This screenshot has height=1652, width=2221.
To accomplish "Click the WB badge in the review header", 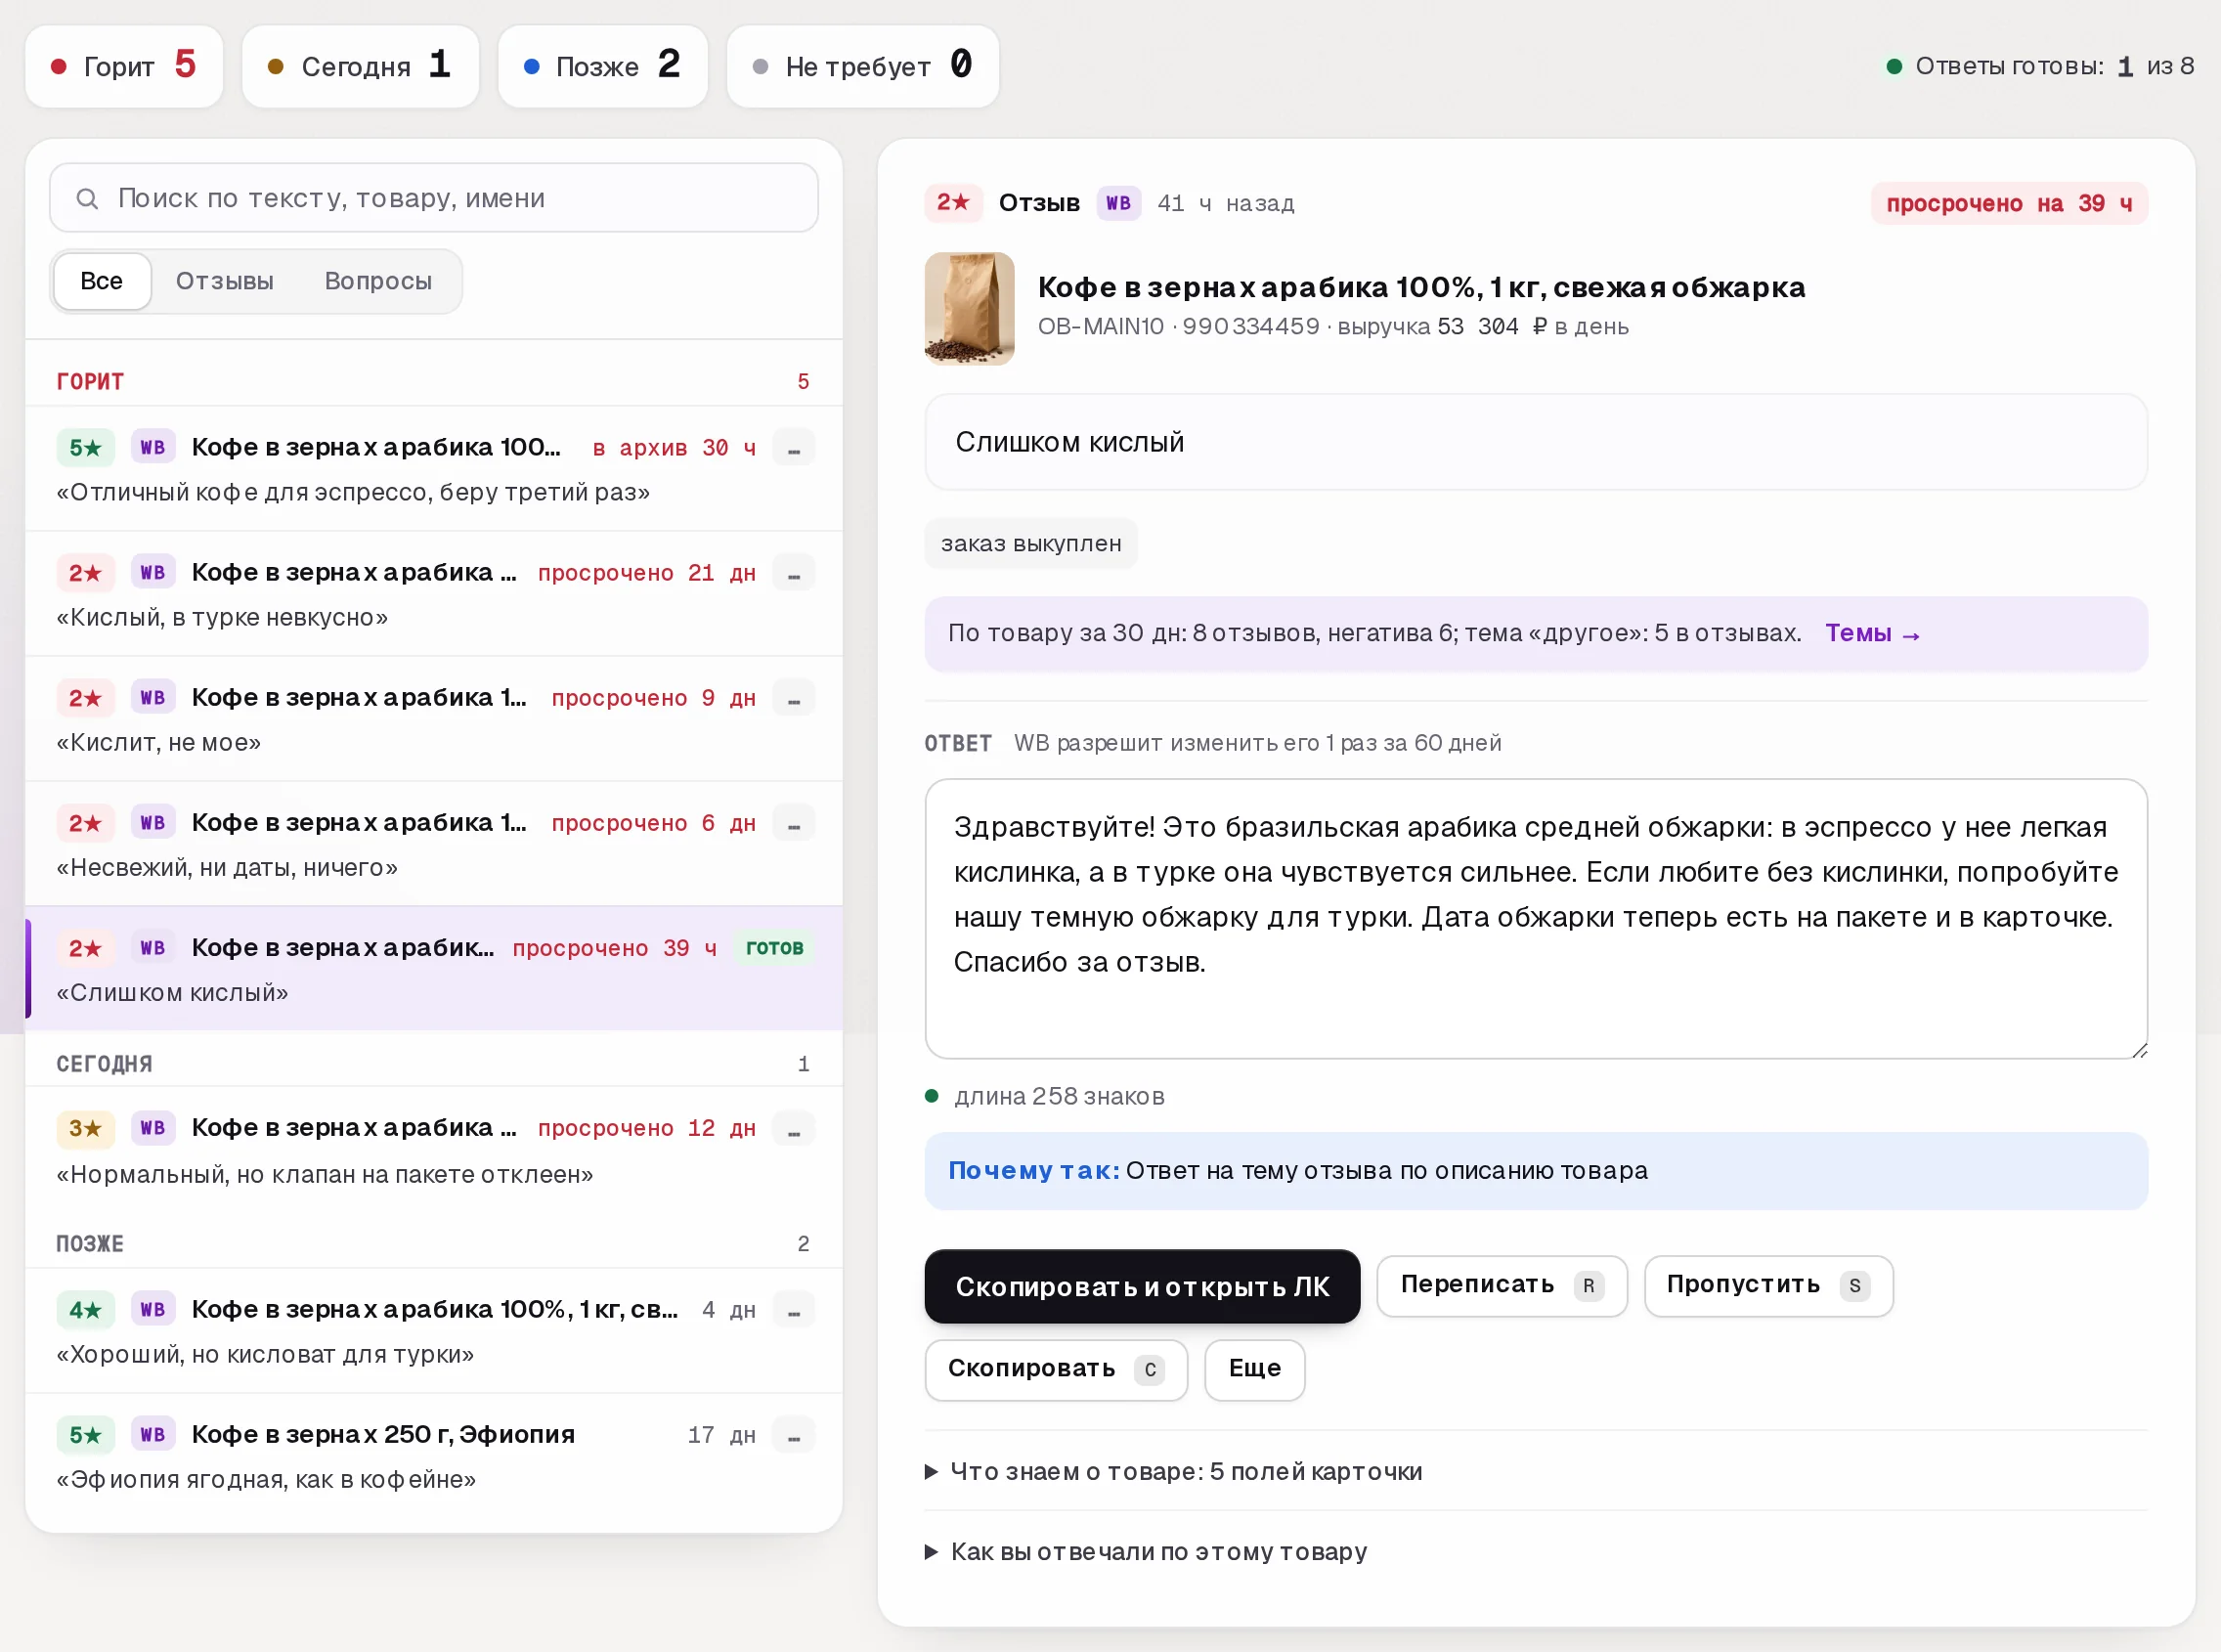I will (x=1118, y=203).
